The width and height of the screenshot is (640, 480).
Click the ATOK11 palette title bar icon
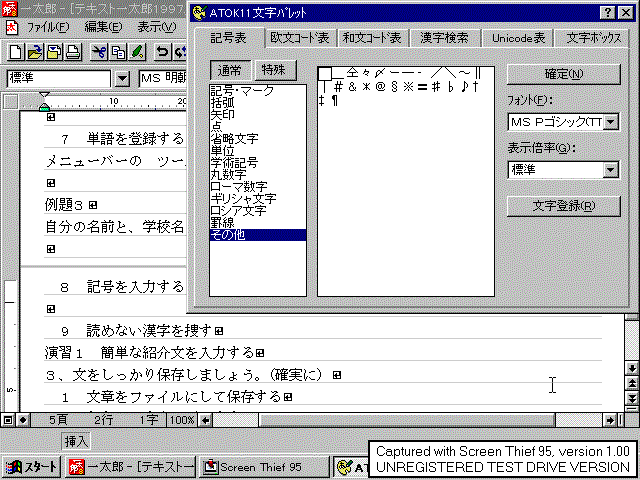coord(199,13)
